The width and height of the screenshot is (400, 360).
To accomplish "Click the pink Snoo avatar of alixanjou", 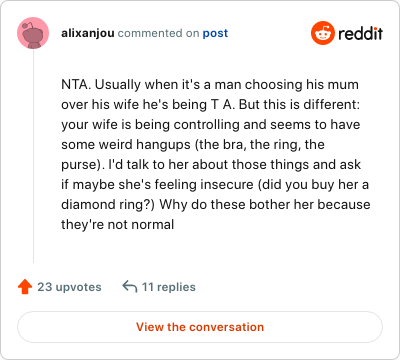I will pyautogui.click(x=33, y=33).
